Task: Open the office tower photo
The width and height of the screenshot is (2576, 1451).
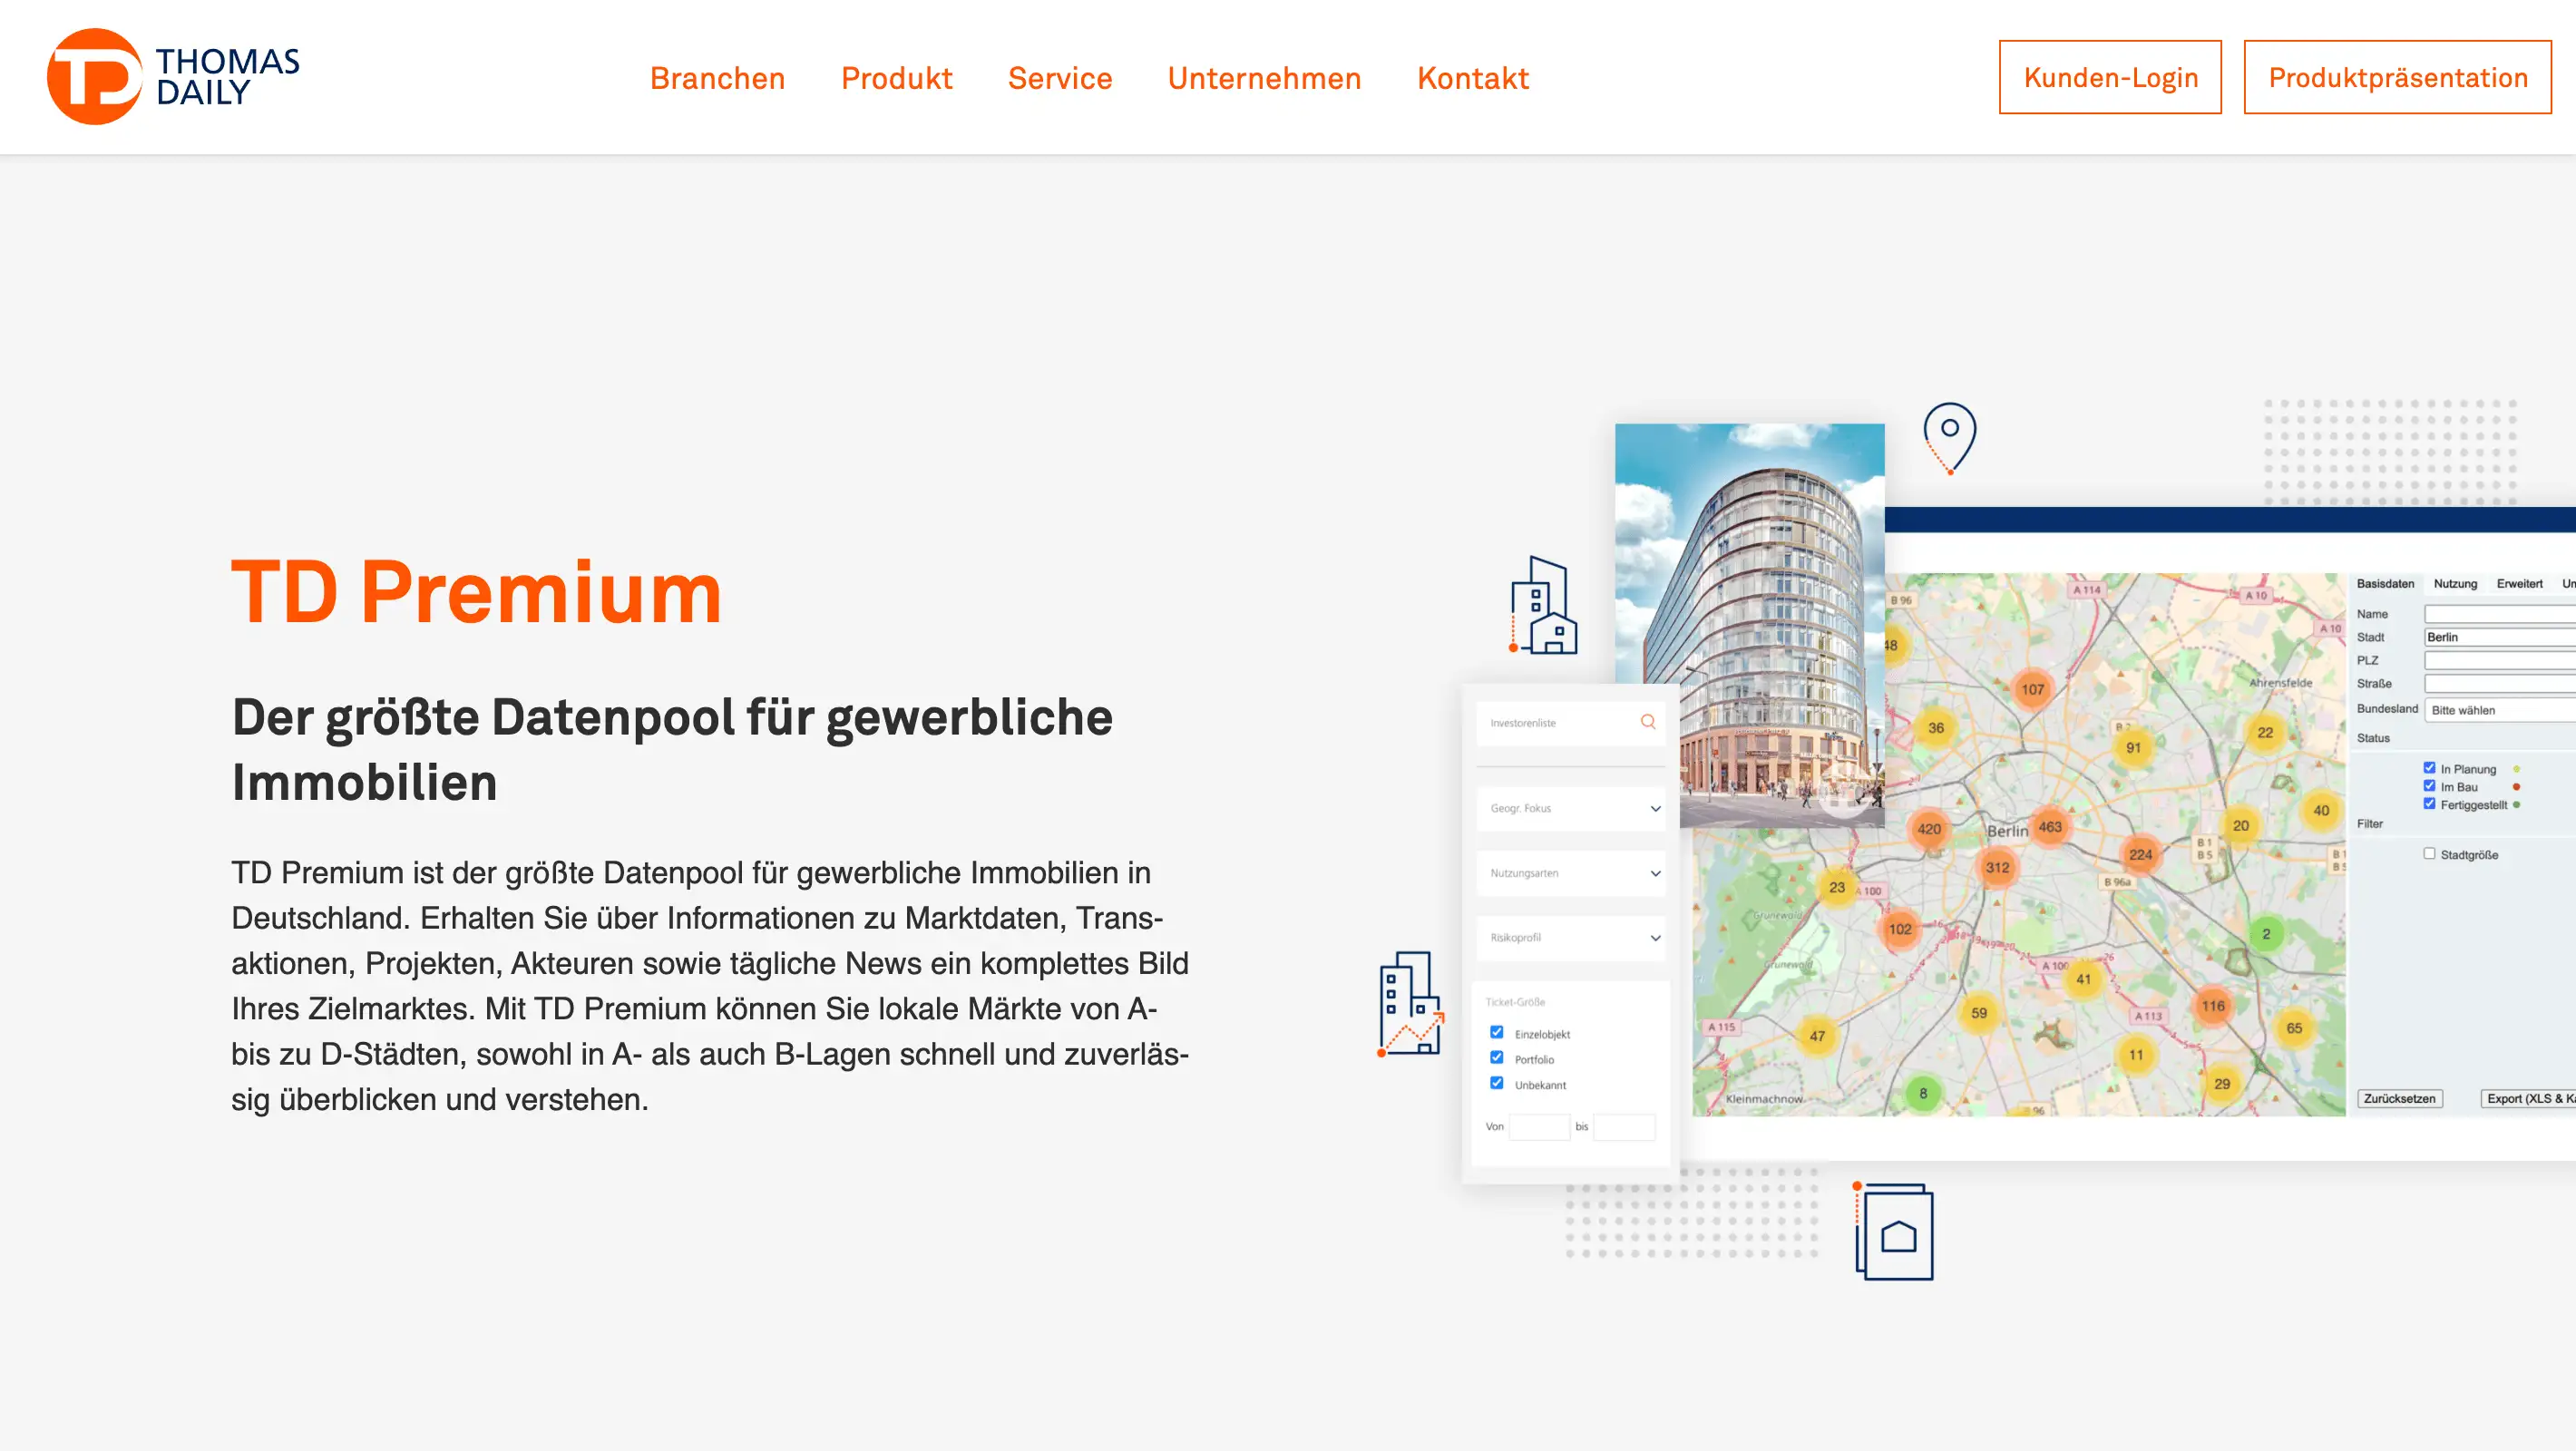Action: tap(1750, 626)
